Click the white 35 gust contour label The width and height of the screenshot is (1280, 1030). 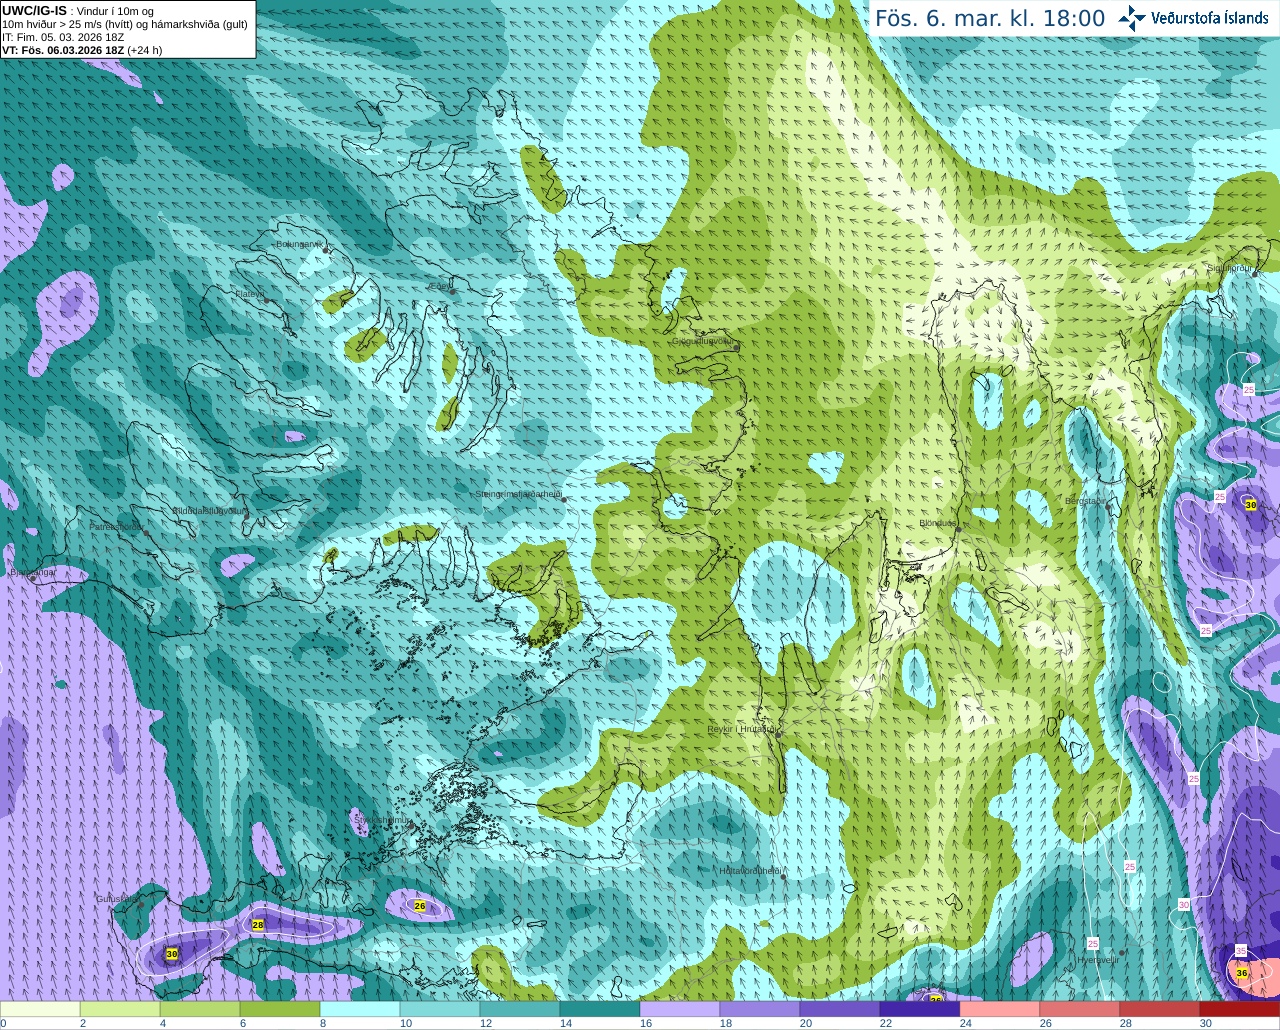click(x=1241, y=950)
